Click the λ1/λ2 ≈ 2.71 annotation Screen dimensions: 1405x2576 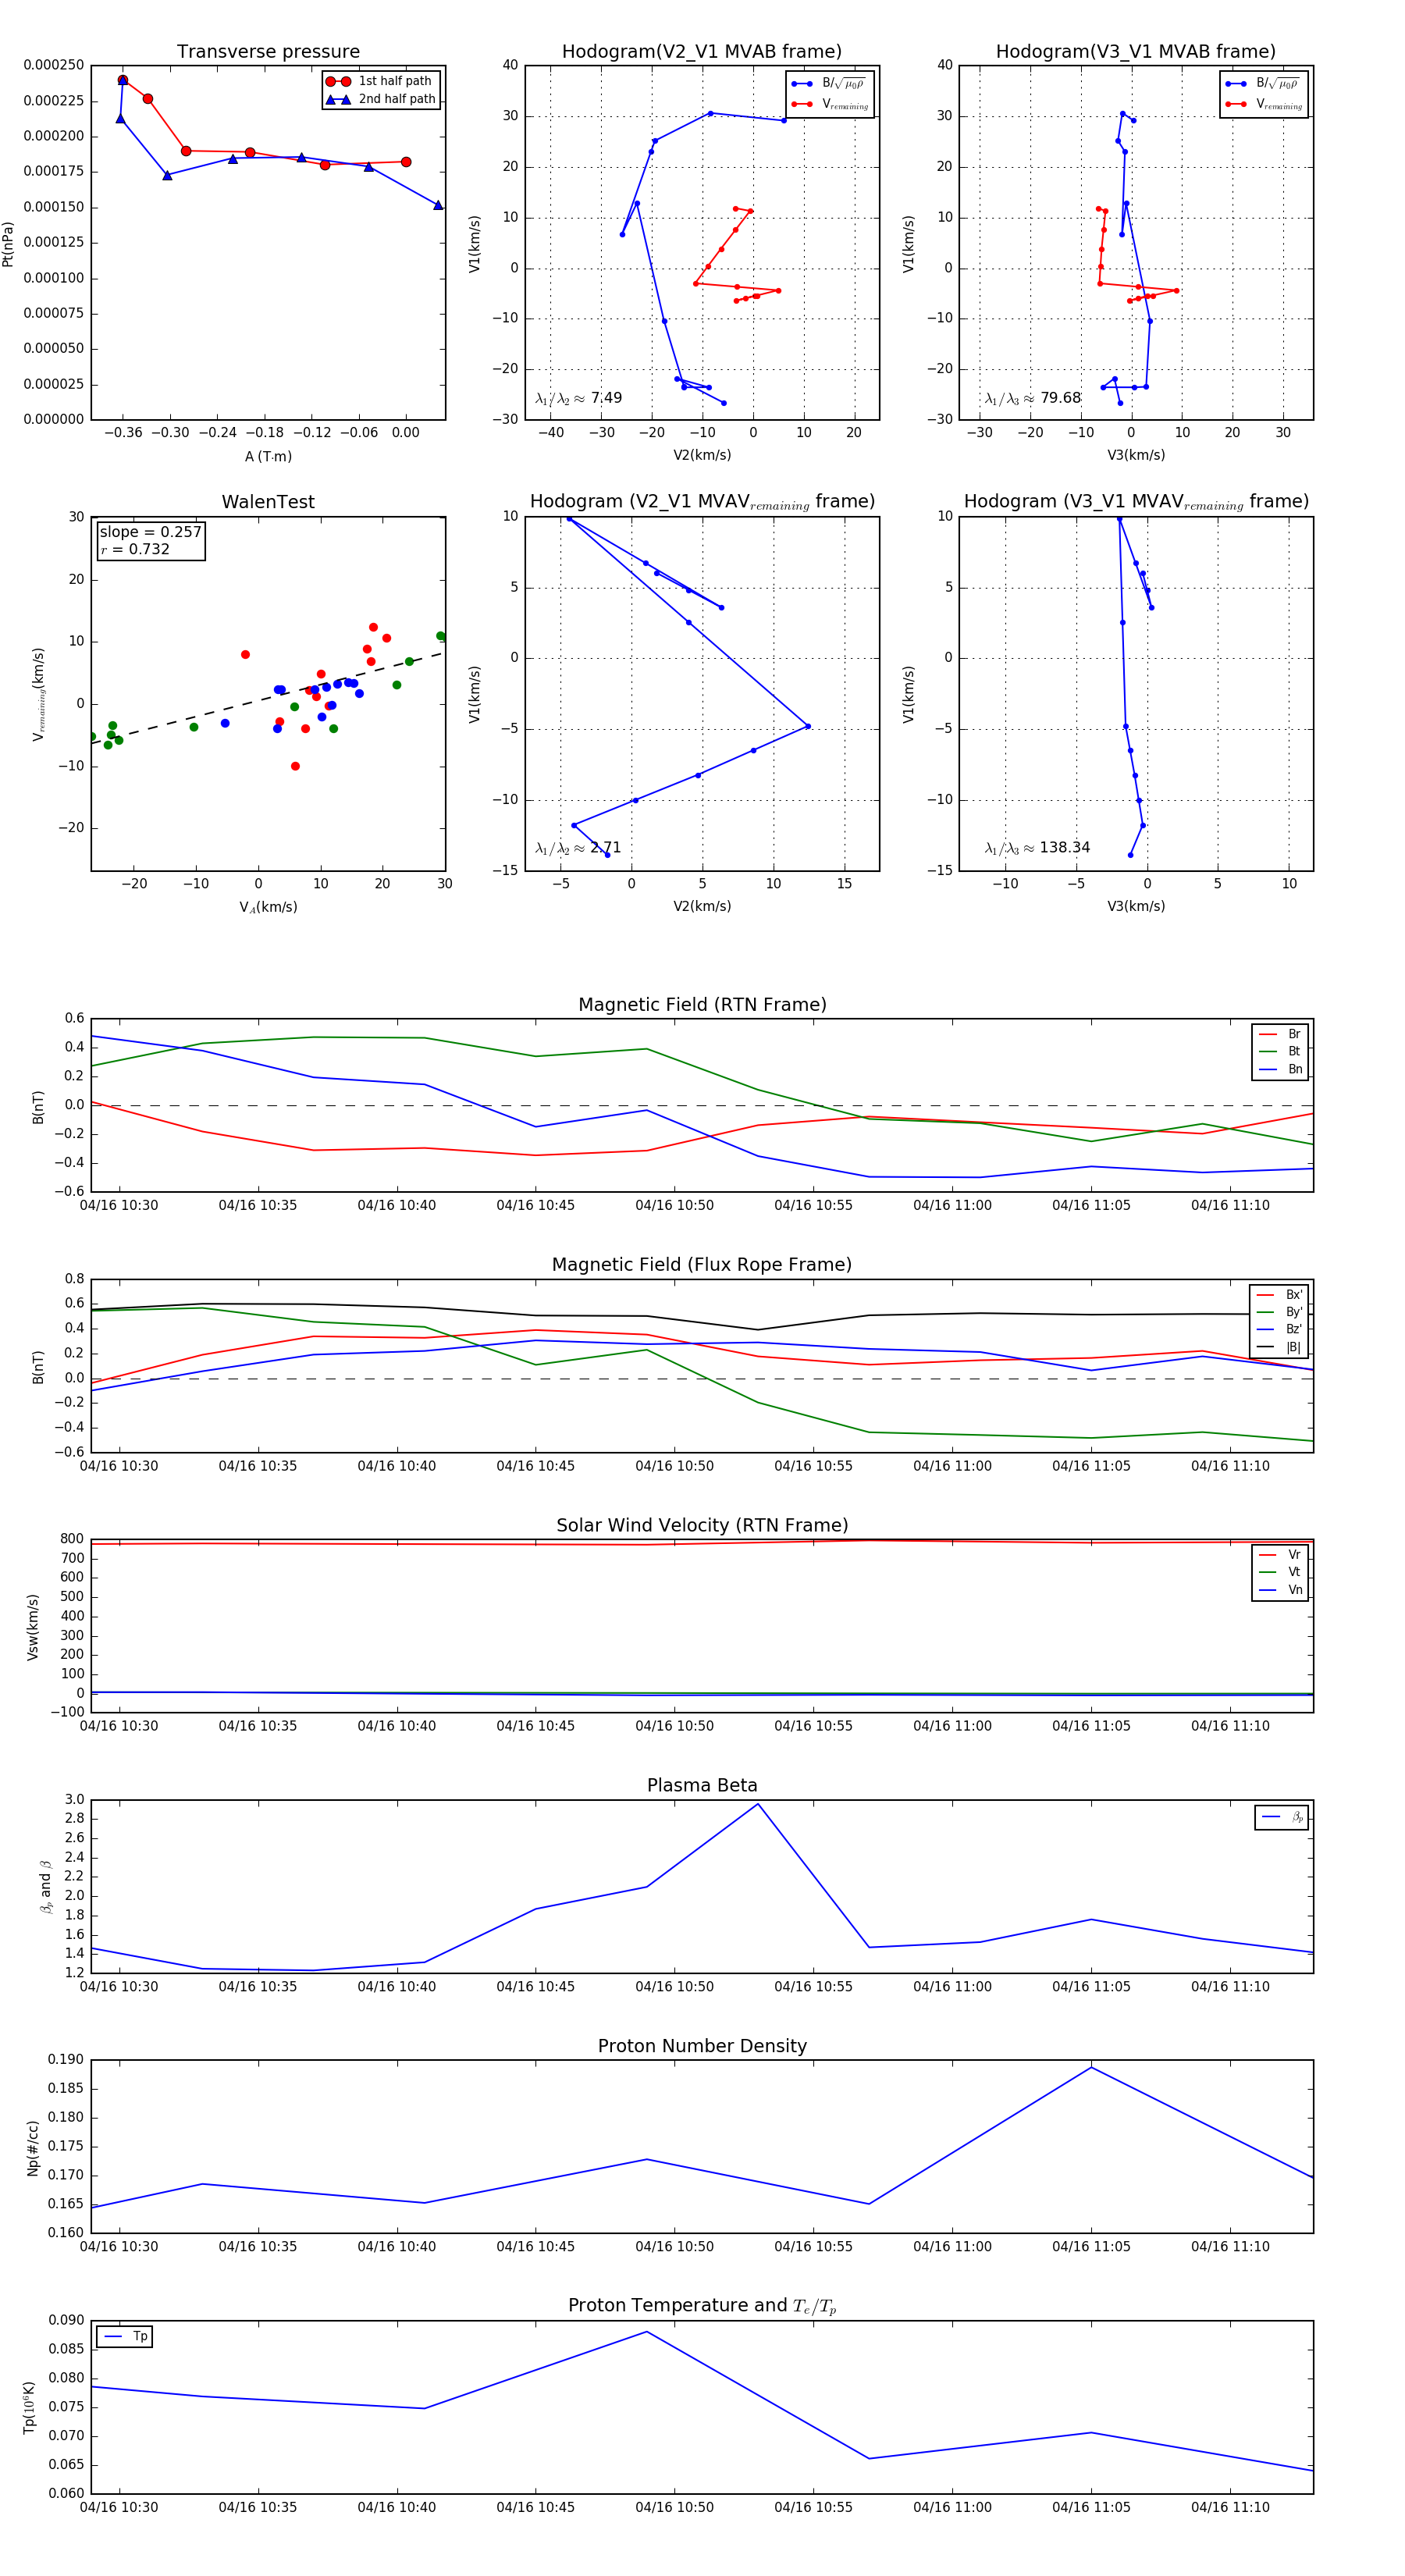pos(578,848)
